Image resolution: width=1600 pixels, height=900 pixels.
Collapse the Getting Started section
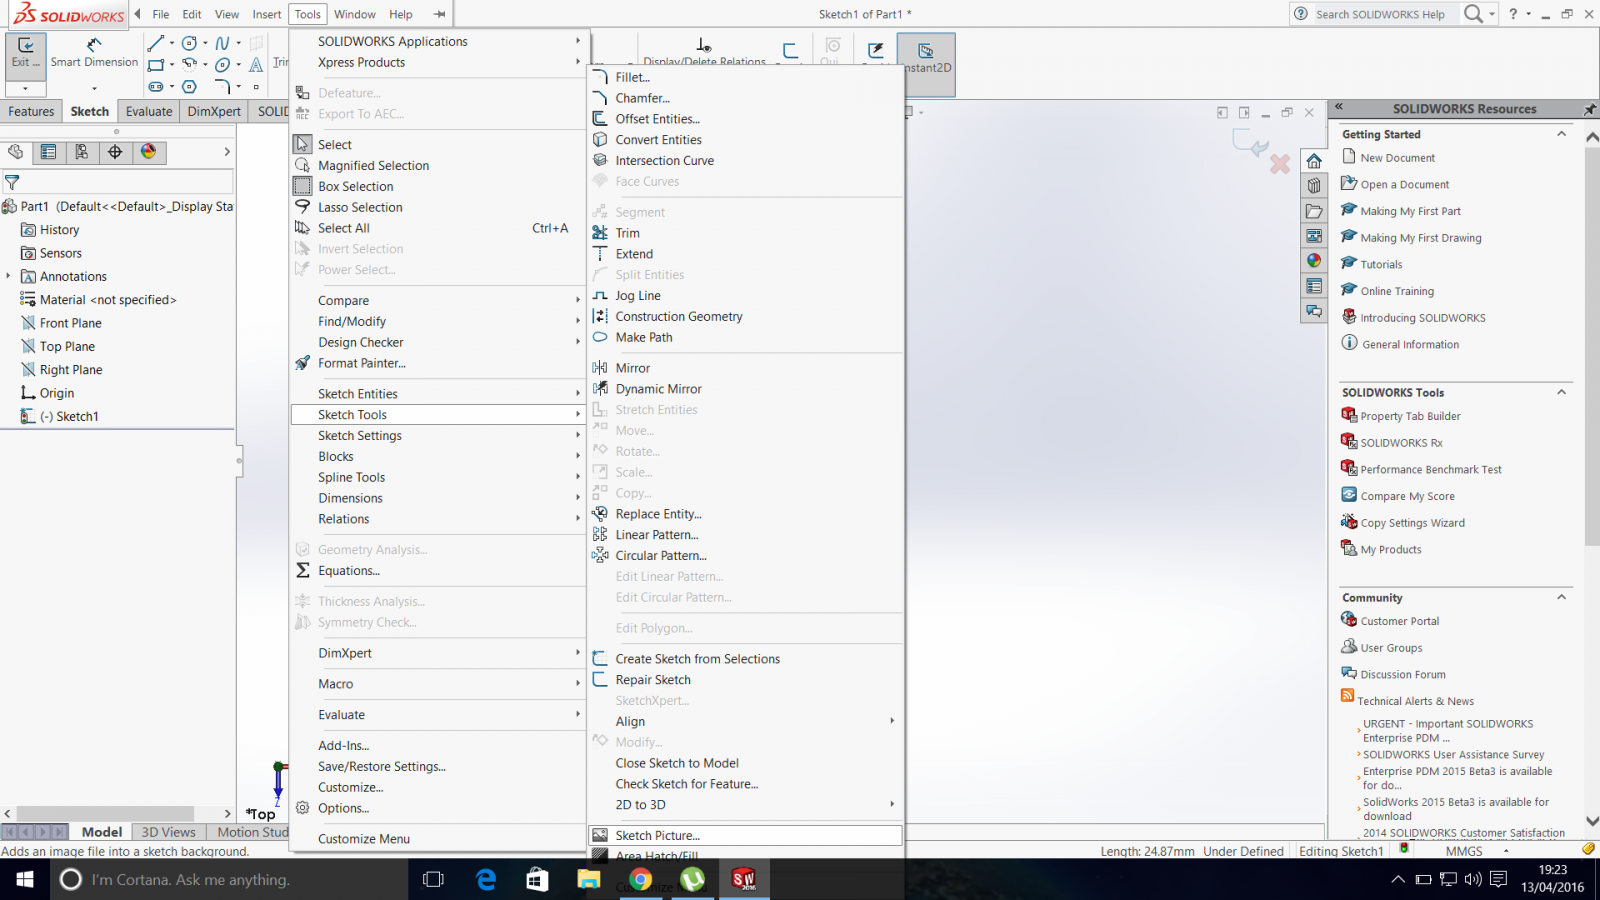[x=1561, y=134]
